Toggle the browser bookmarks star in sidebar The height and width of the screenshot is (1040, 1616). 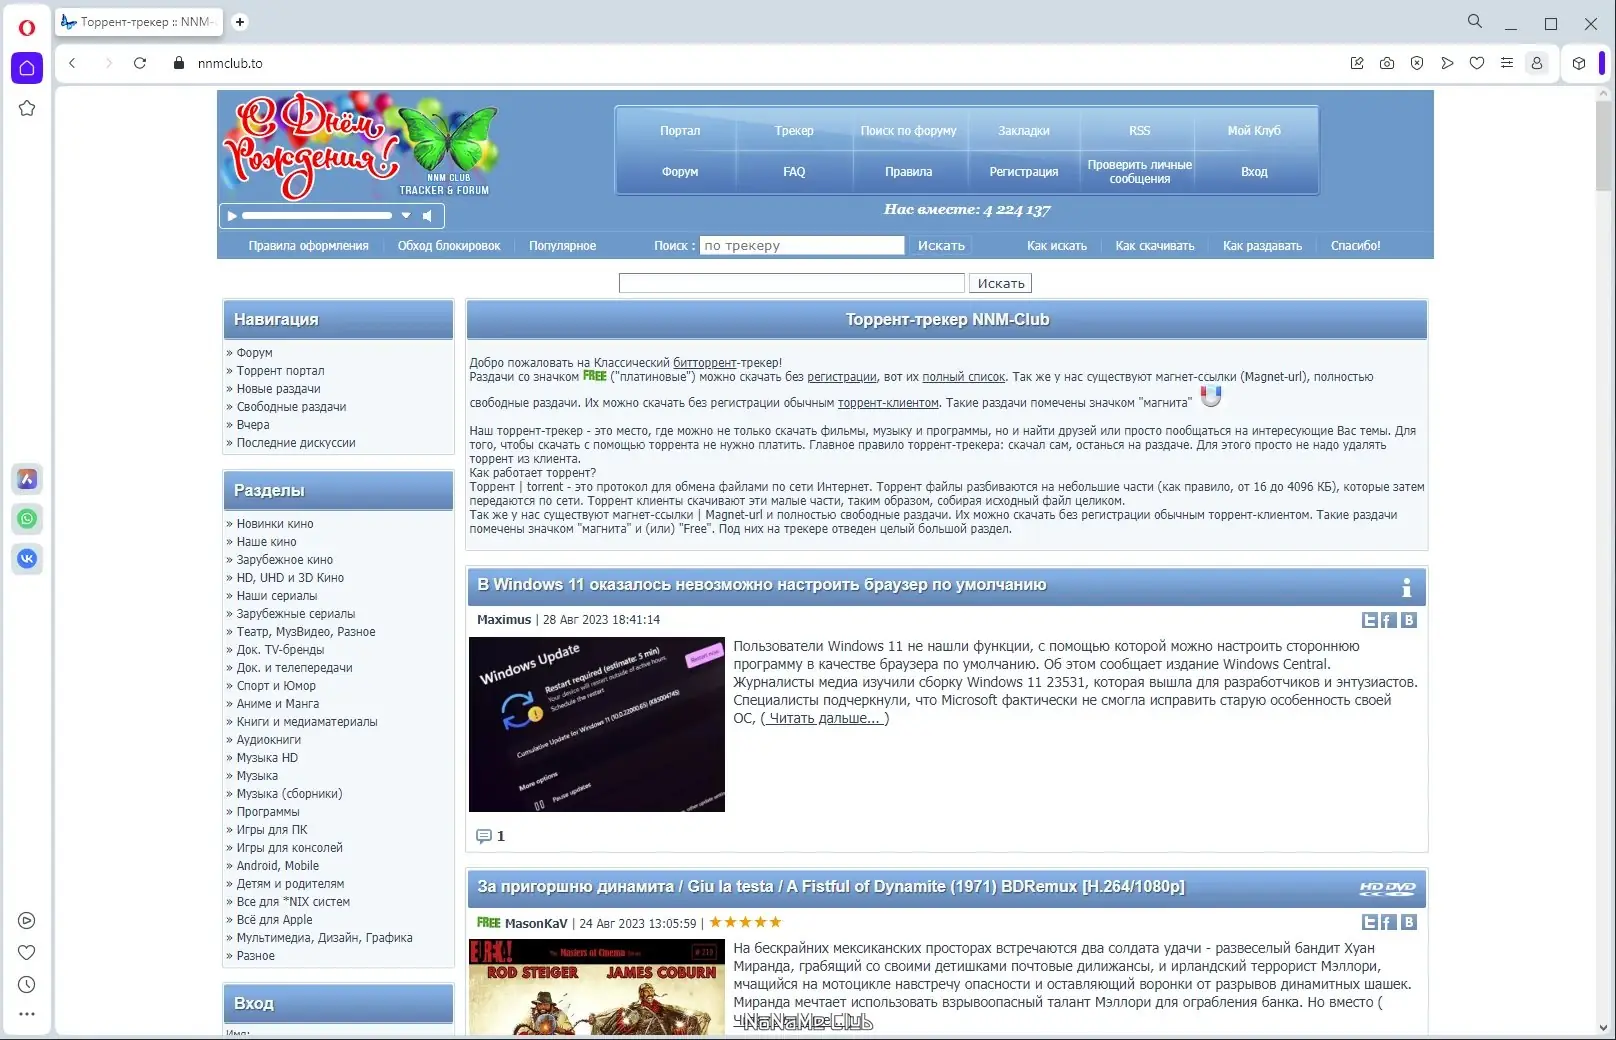[27, 108]
